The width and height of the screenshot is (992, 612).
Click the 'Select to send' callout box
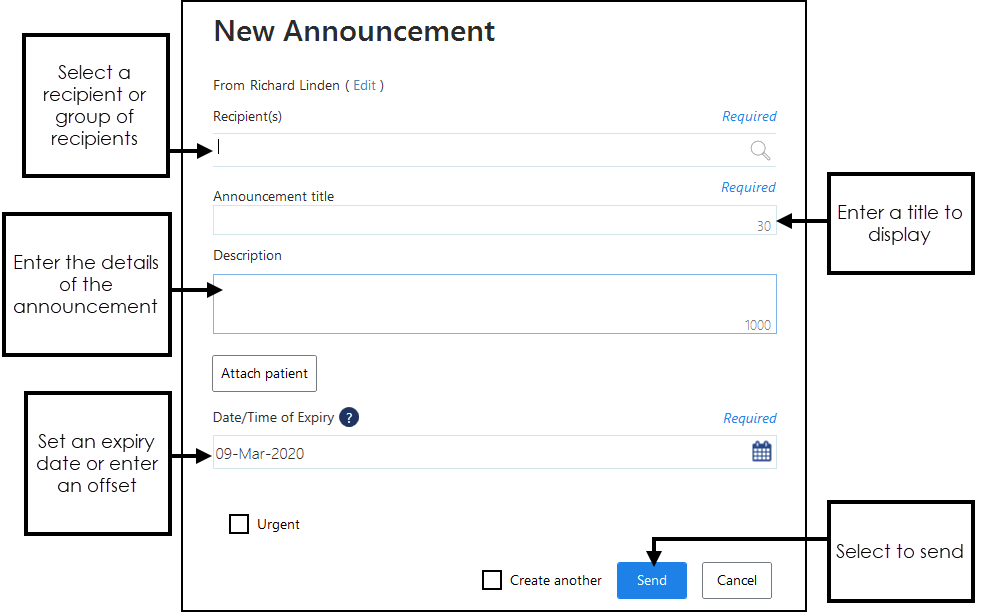[899, 552]
